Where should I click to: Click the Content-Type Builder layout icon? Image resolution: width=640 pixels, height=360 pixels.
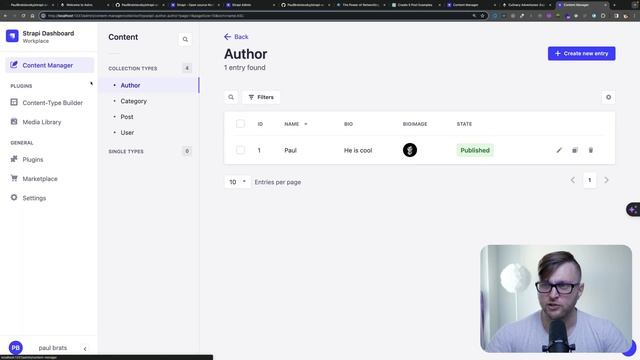tap(14, 102)
